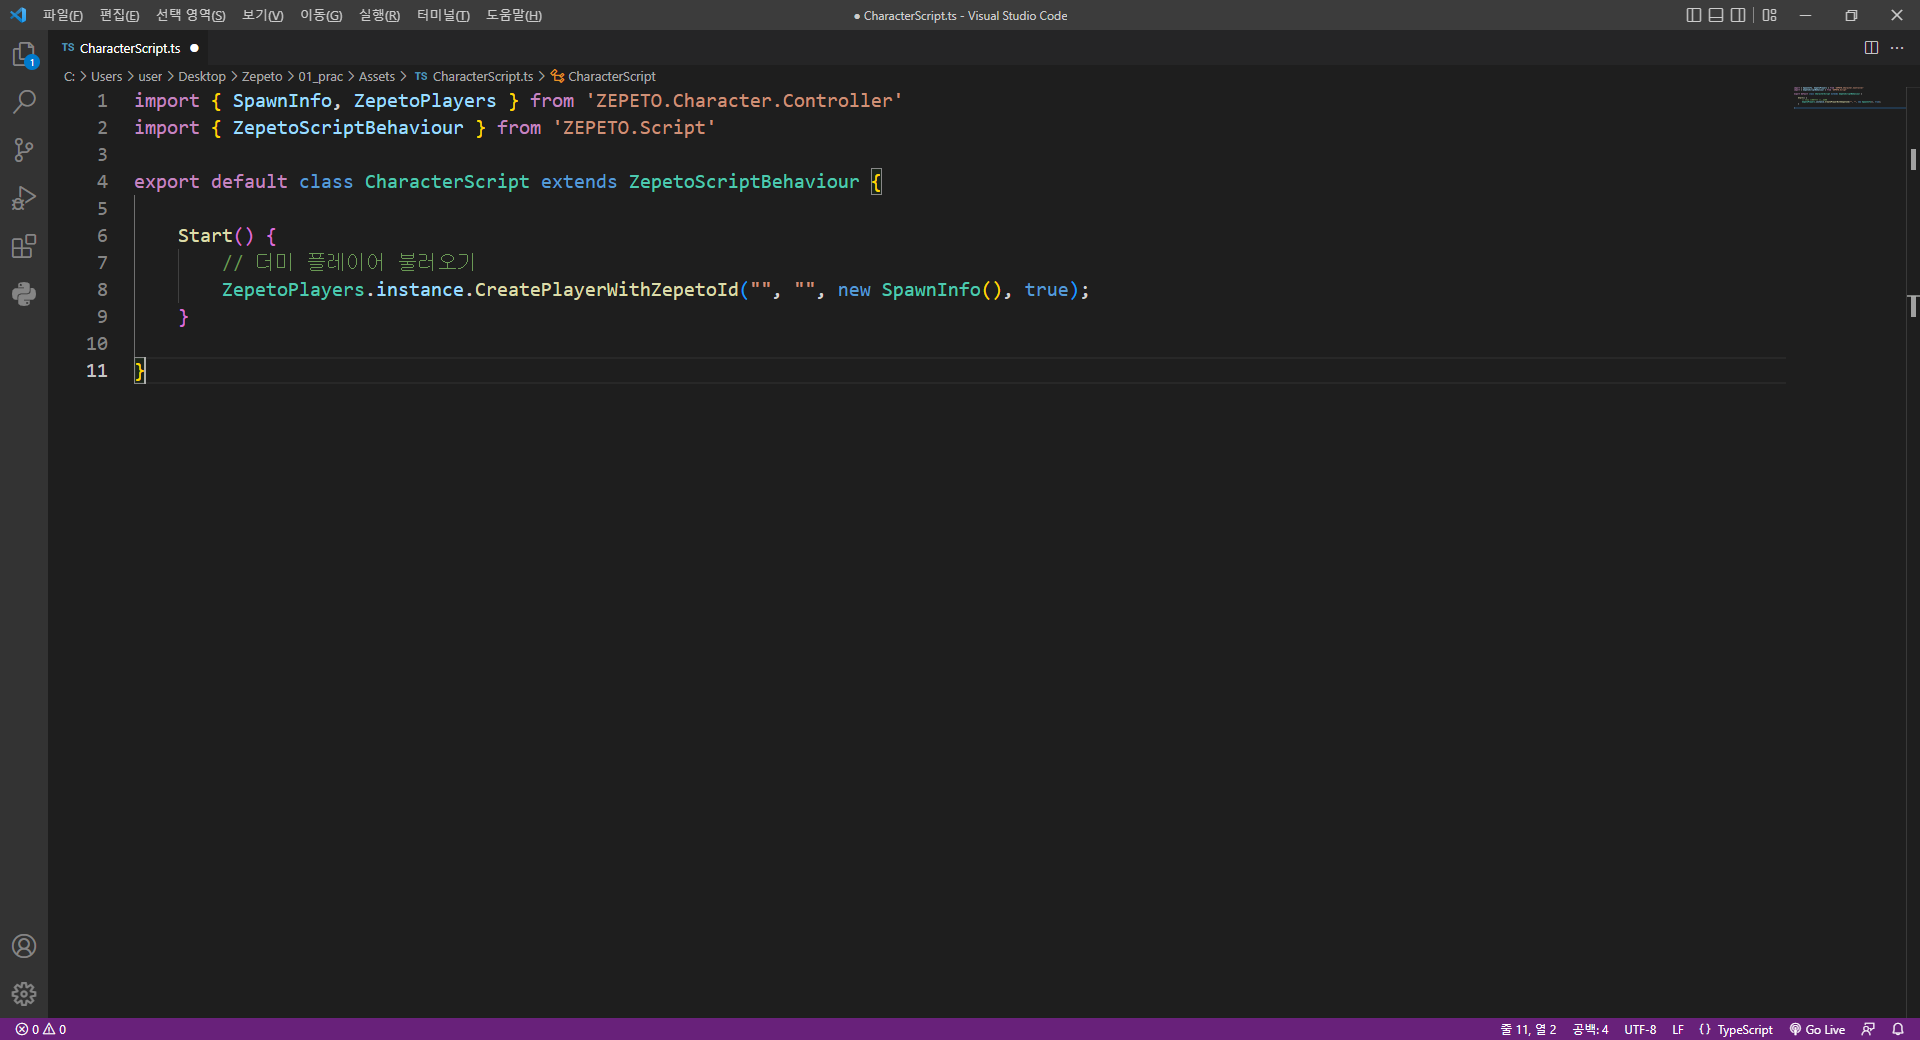The height and width of the screenshot is (1040, 1920).
Task: Click line number 8 in gutter
Action: click(102, 290)
